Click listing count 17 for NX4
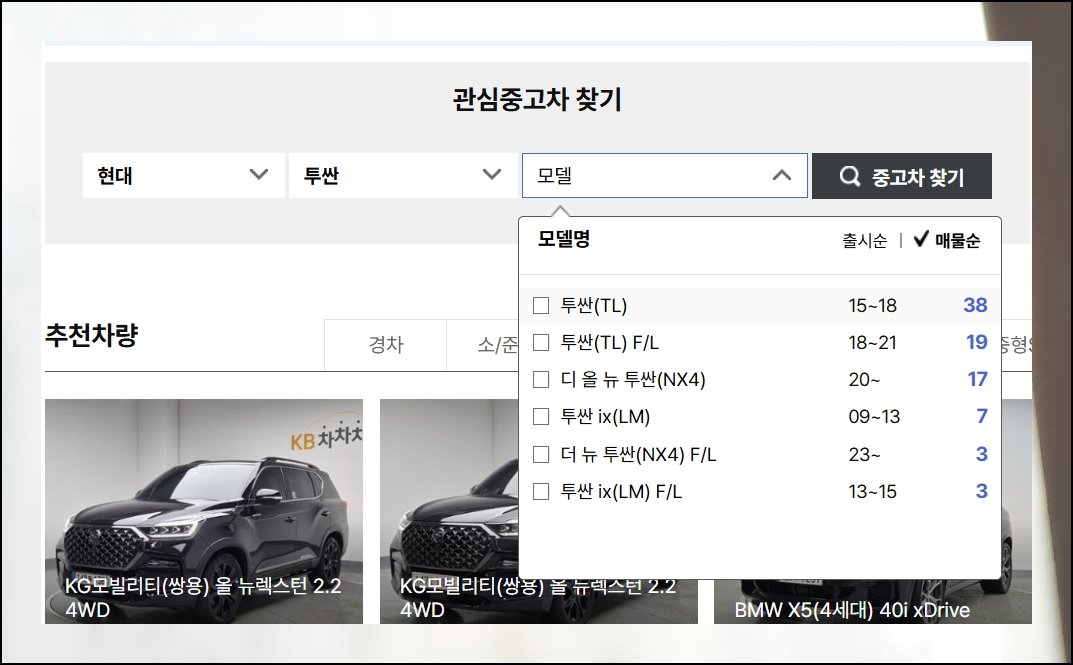The image size is (1073, 665). 977,379
